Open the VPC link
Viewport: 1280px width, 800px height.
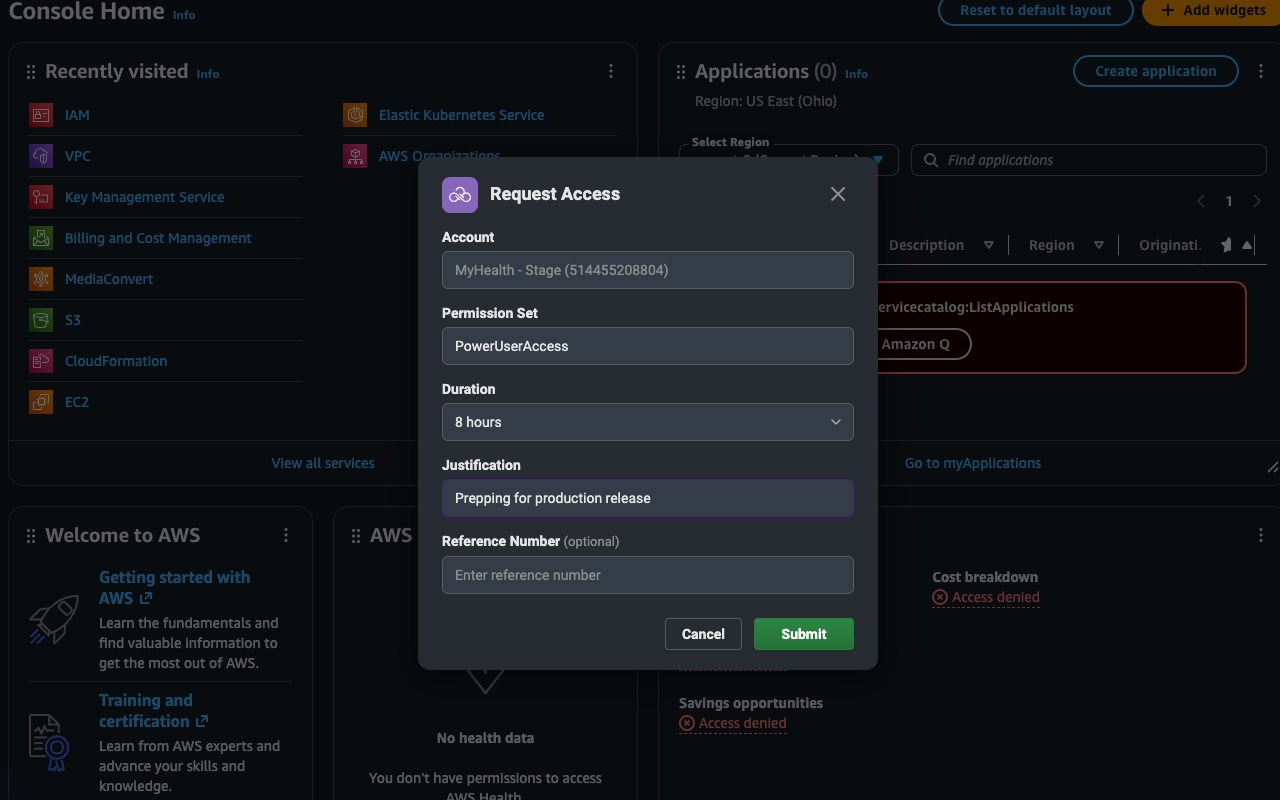(x=78, y=156)
